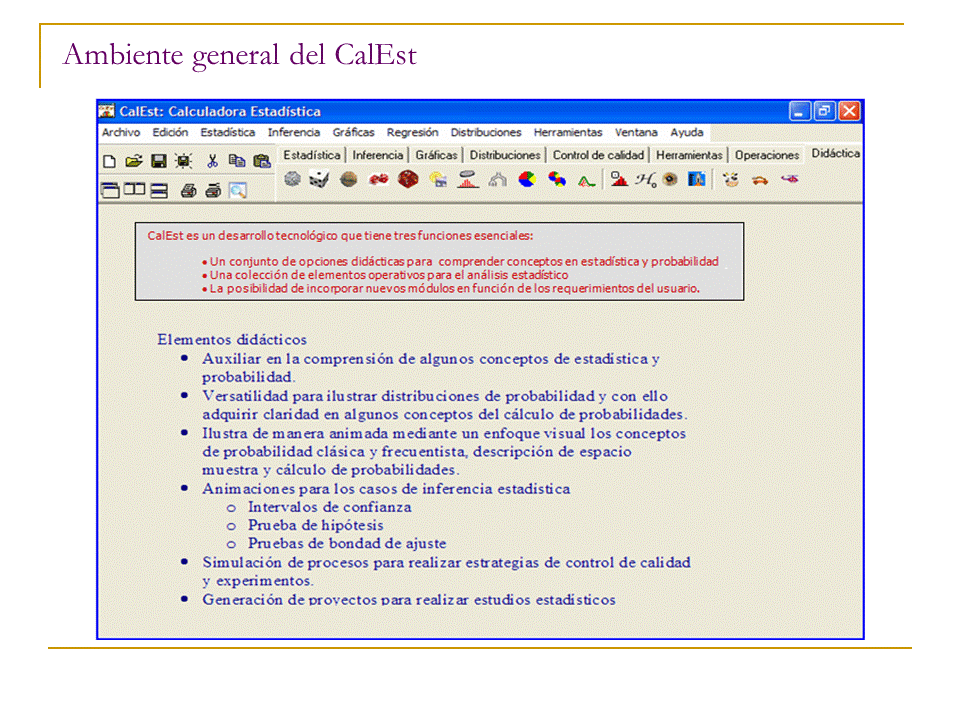Switch to the Inferencia tab
The height and width of the screenshot is (720, 960).
(378, 155)
